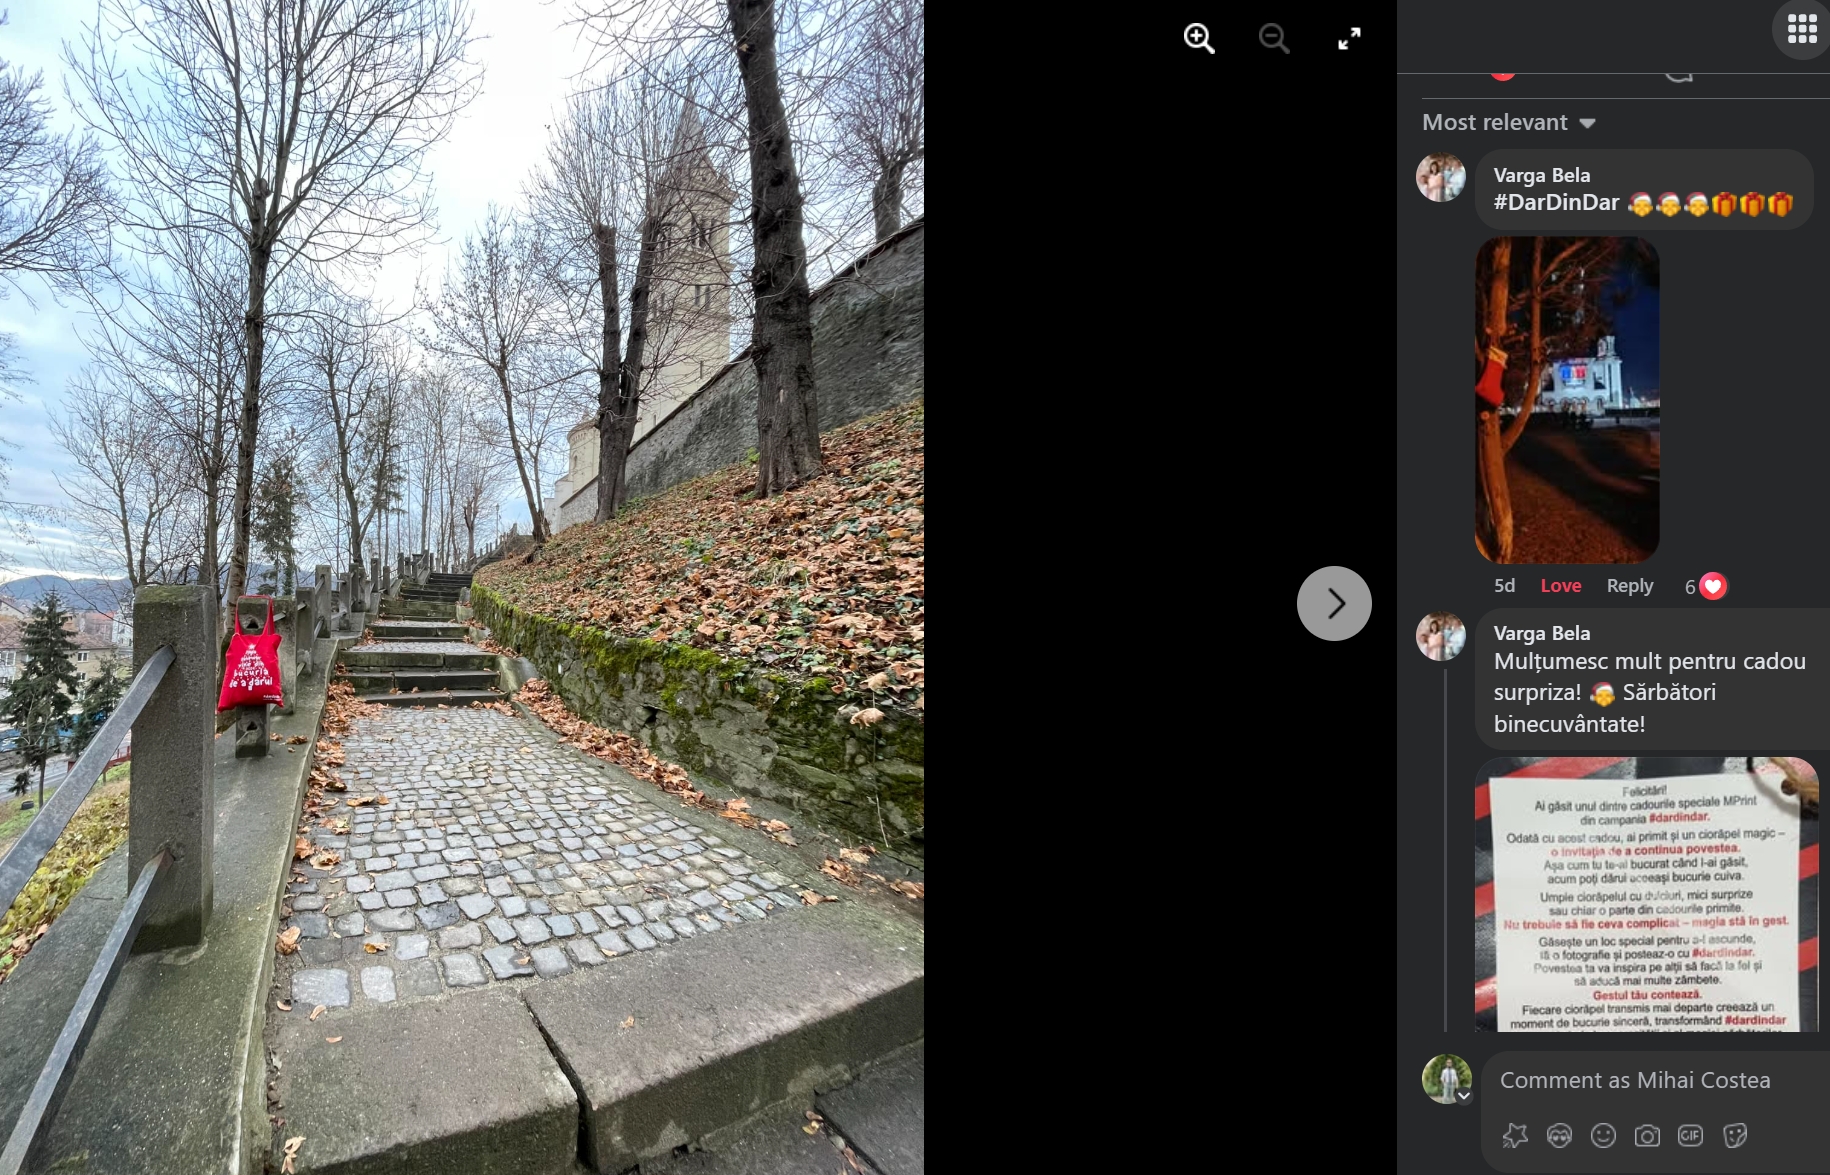1830x1175 pixels.
Task: Add a GIF to the comment
Action: click(x=1690, y=1135)
